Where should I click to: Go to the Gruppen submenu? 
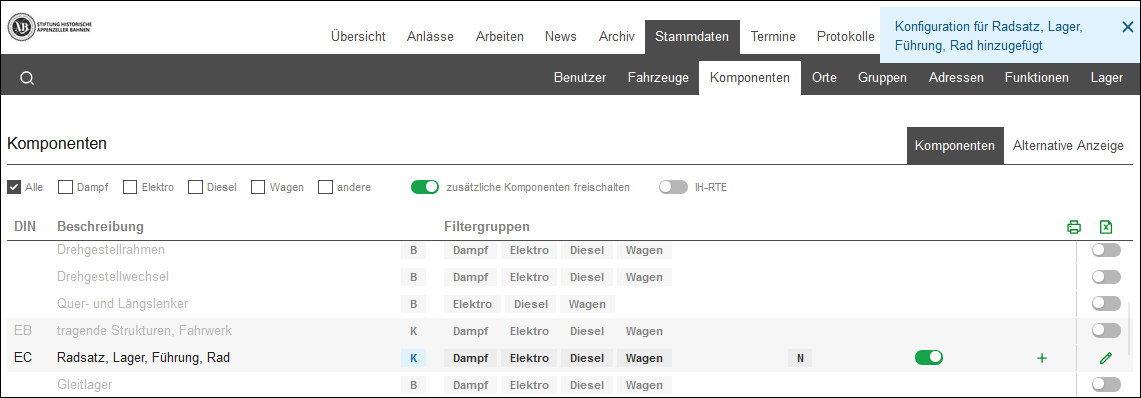882,78
